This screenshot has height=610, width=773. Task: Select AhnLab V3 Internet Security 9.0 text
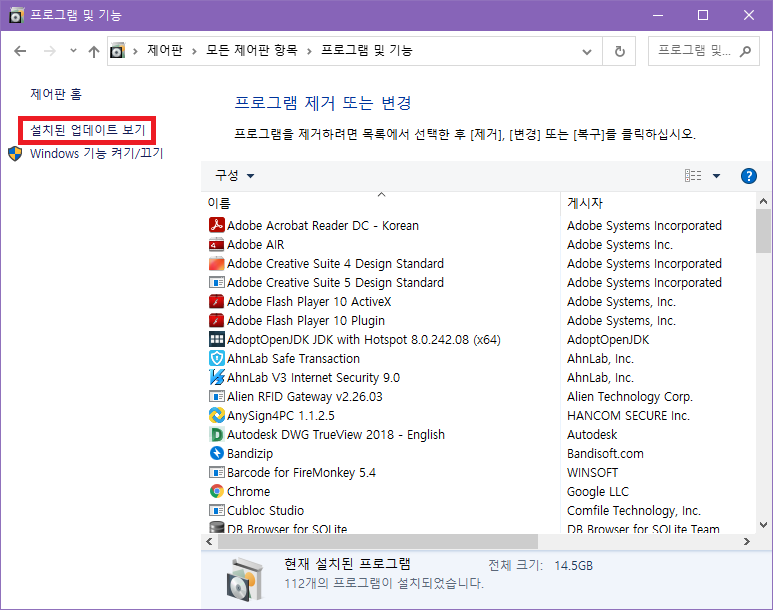click(314, 378)
